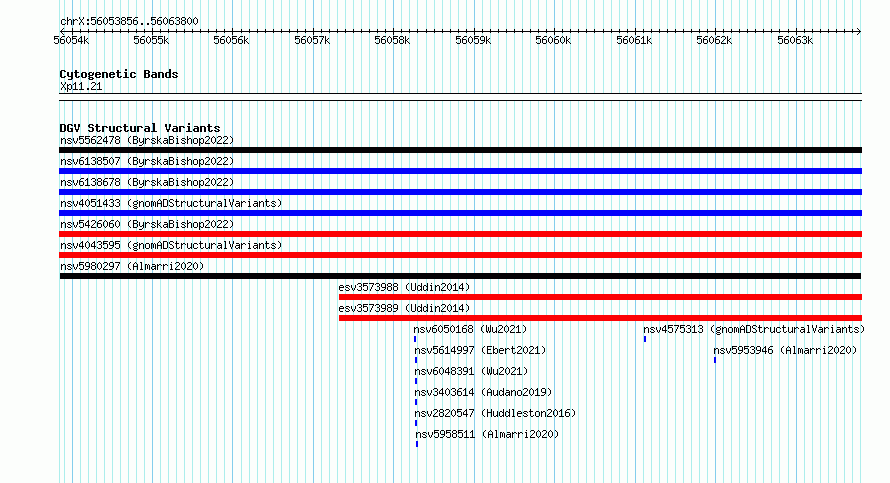Screen dimensions: 890x483
Task: Click the nsv2820547 (Huddleston2016) label
Action: pos(495,414)
